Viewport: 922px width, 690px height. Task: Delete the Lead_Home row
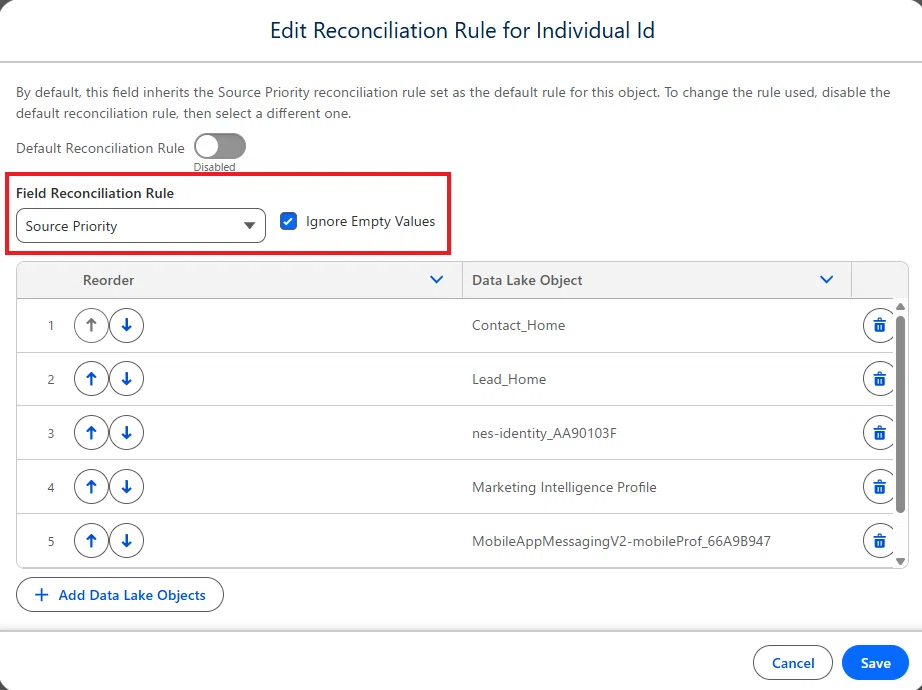pos(879,379)
